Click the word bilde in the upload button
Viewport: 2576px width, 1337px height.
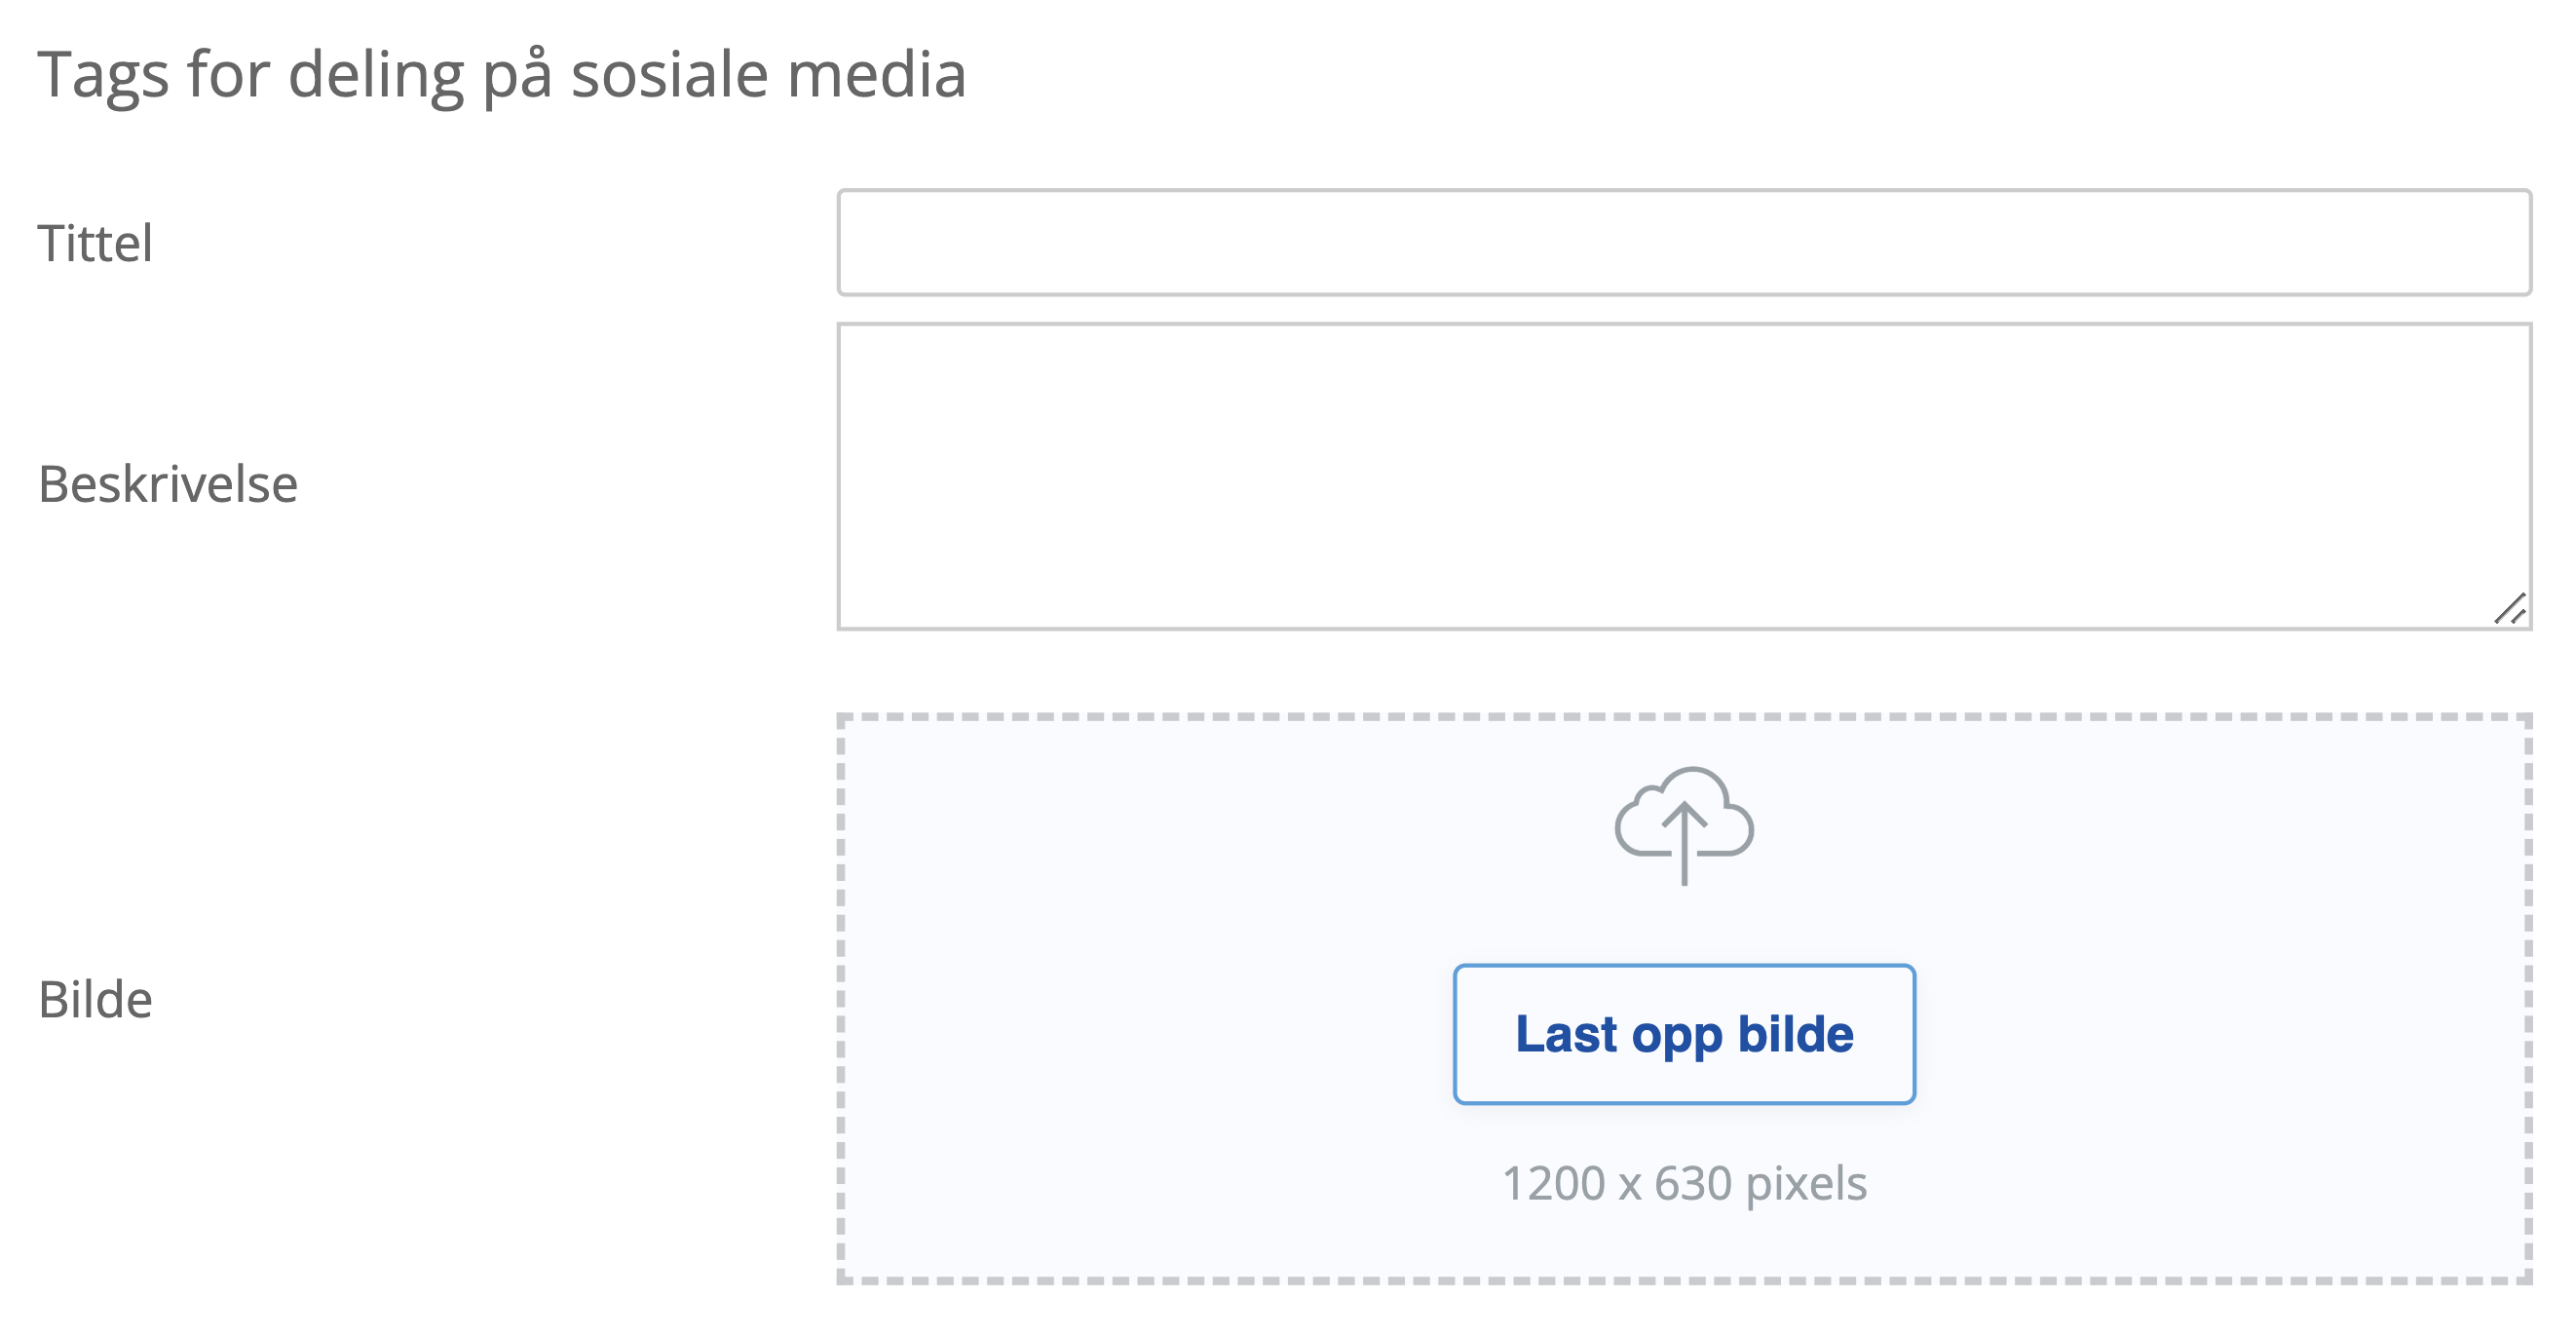point(1796,1034)
